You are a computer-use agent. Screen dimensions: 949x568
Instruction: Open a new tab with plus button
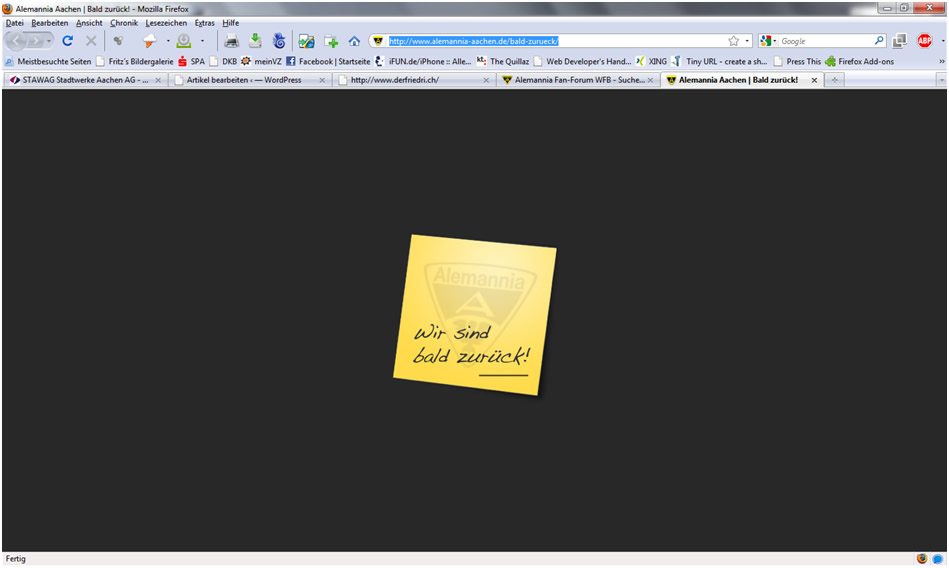point(835,80)
